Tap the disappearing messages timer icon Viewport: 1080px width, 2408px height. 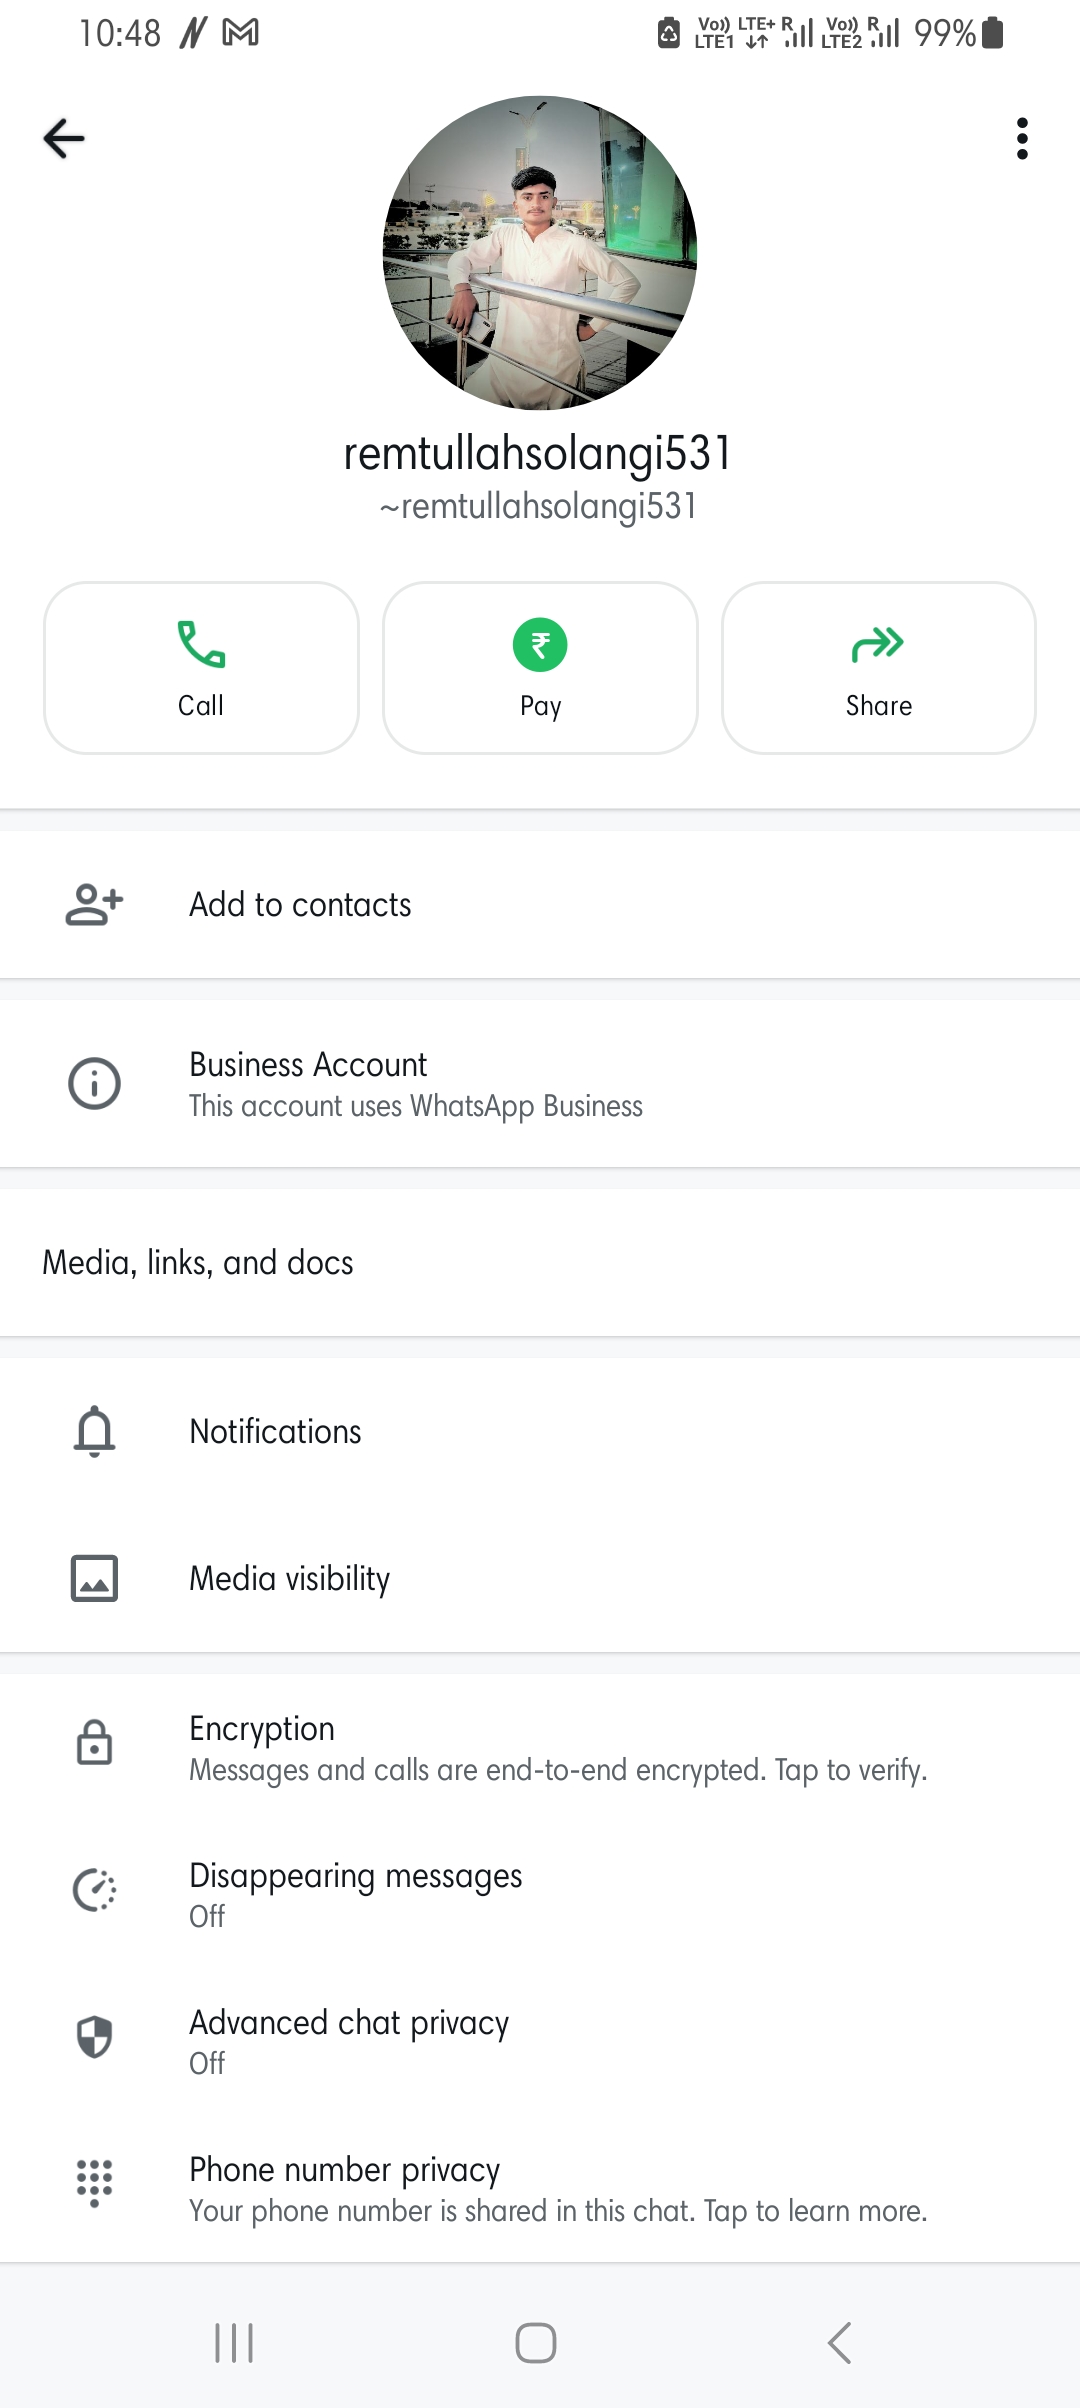(x=94, y=1890)
